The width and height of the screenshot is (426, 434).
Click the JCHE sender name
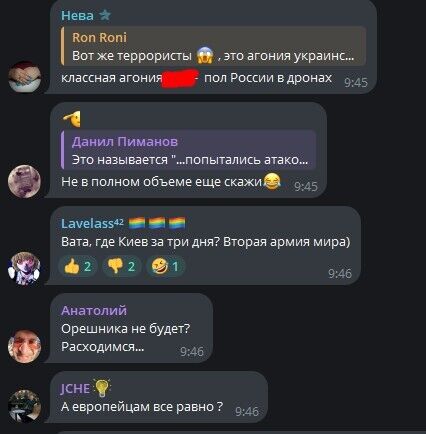pyautogui.click(x=75, y=389)
